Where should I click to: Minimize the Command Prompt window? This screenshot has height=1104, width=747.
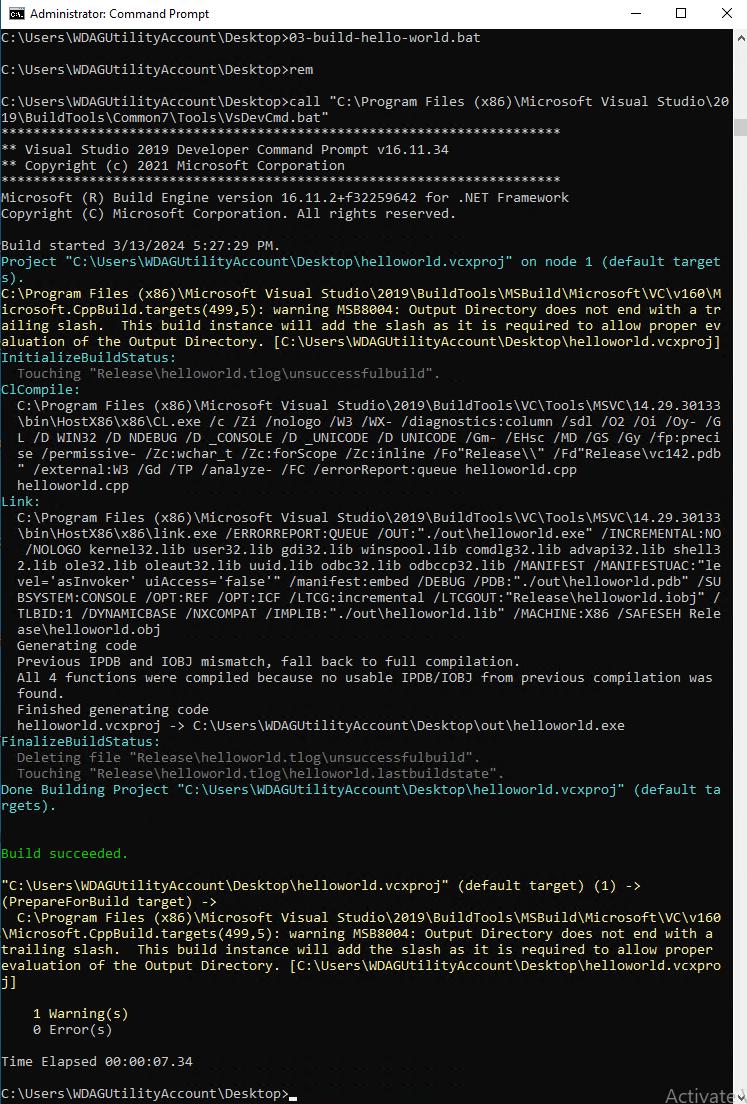(x=634, y=14)
